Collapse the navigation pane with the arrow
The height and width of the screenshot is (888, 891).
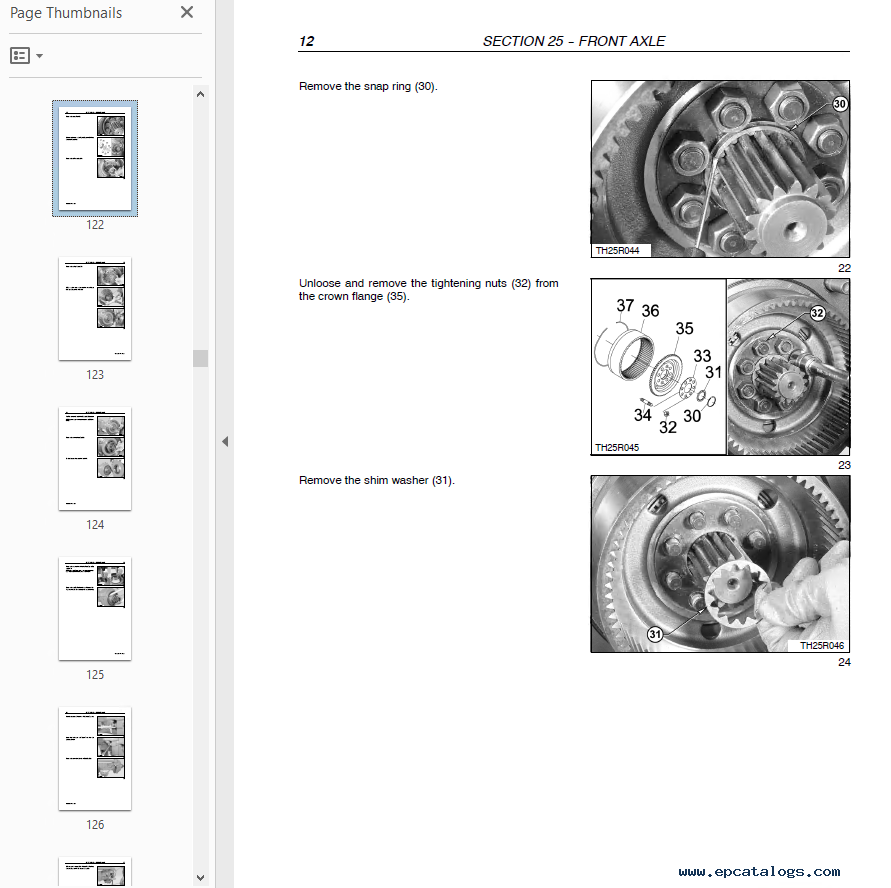(225, 441)
